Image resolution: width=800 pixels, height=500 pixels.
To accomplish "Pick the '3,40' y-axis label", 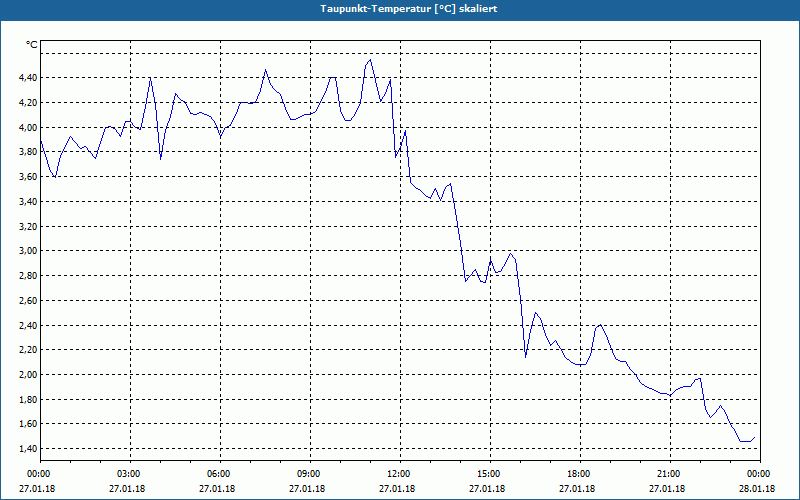I will coord(27,202).
